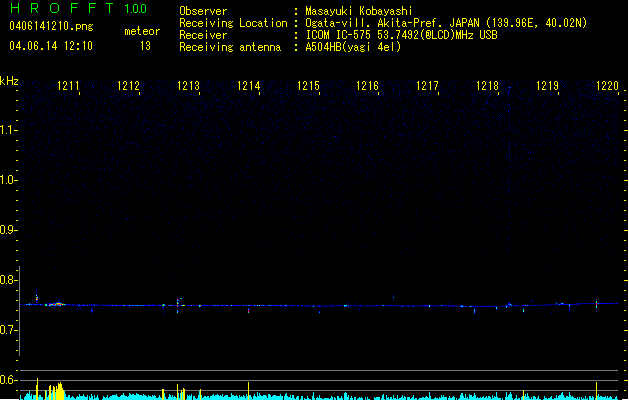The height and width of the screenshot is (400, 629).
Task: Click the 1.1 kHz frequency label
Action: (8, 130)
